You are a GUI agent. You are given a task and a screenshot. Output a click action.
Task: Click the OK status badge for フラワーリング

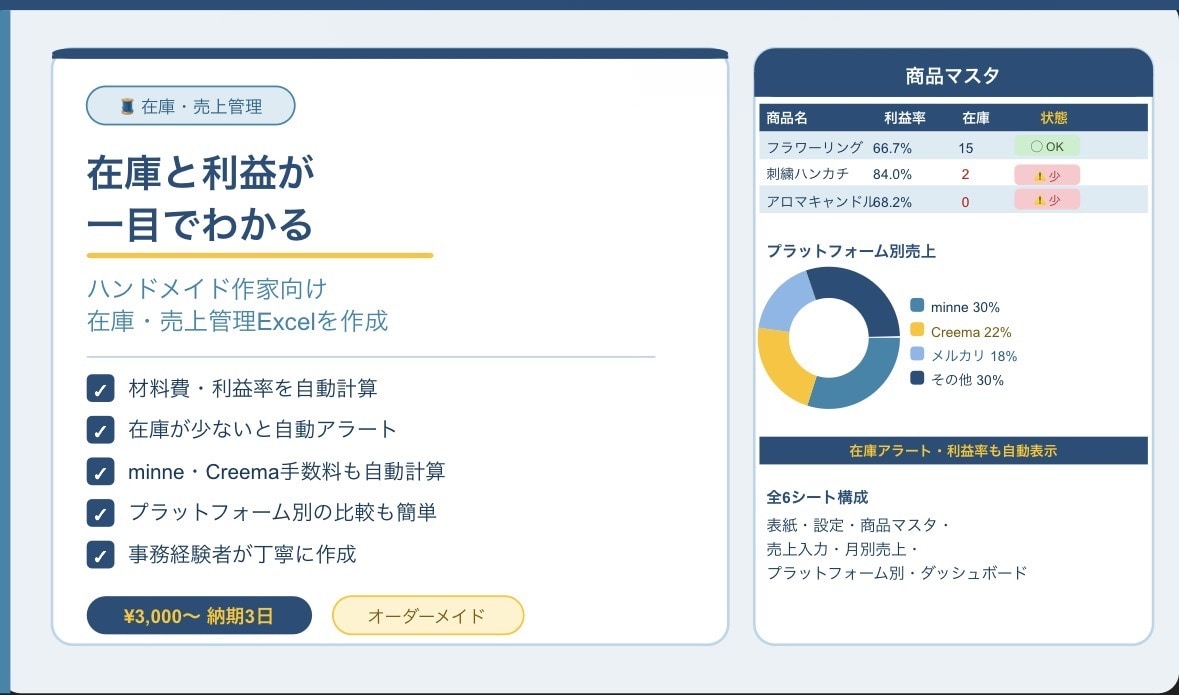1047,147
